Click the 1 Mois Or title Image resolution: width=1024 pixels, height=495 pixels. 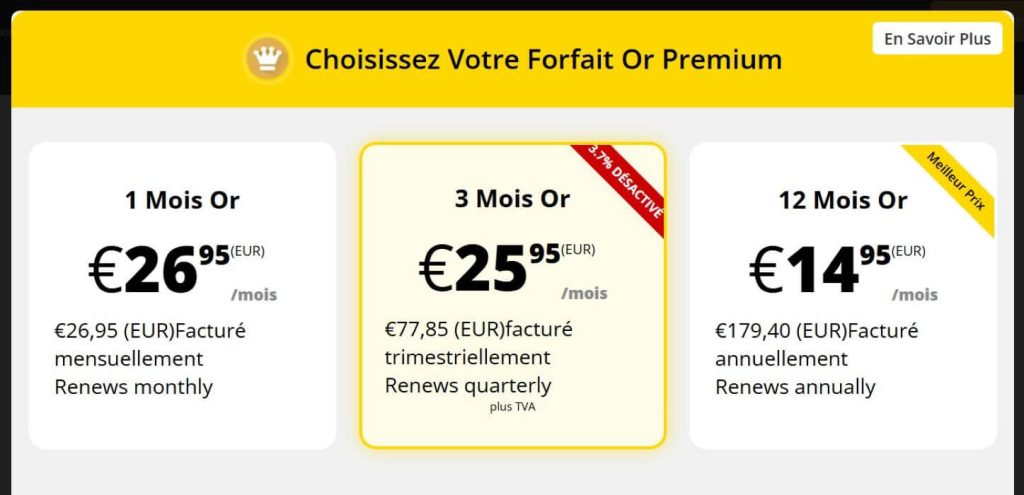pyautogui.click(x=182, y=200)
